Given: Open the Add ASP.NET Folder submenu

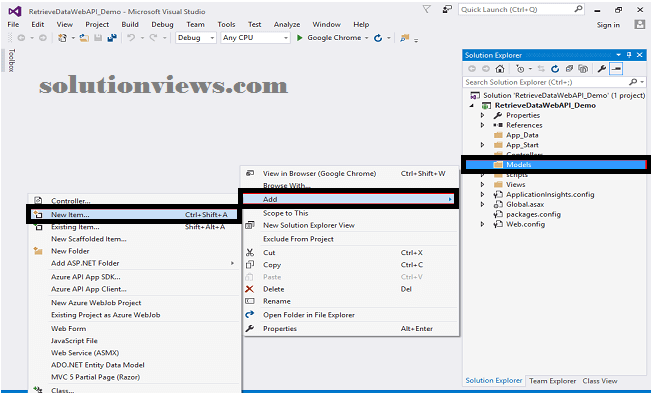Looking at the screenshot, I should (133, 263).
